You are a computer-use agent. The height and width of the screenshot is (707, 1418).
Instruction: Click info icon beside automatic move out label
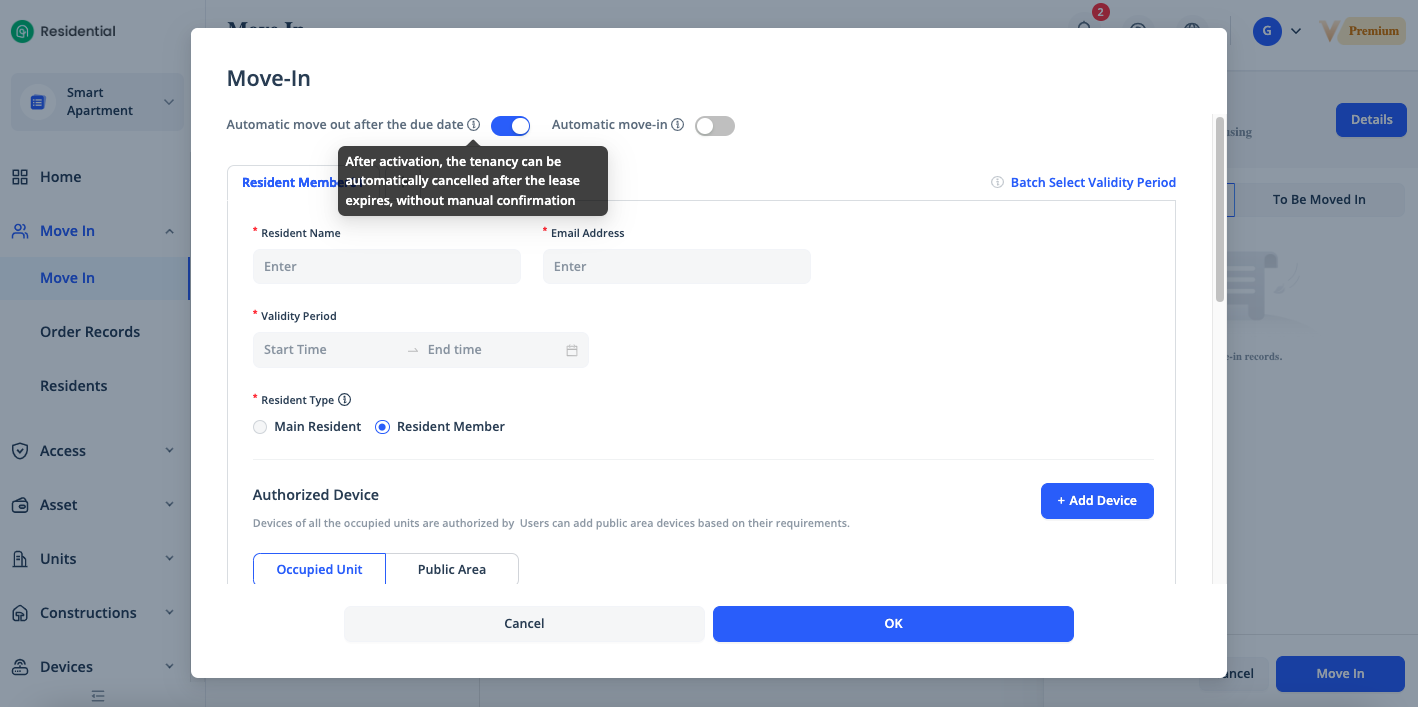[x=474, y=125]
